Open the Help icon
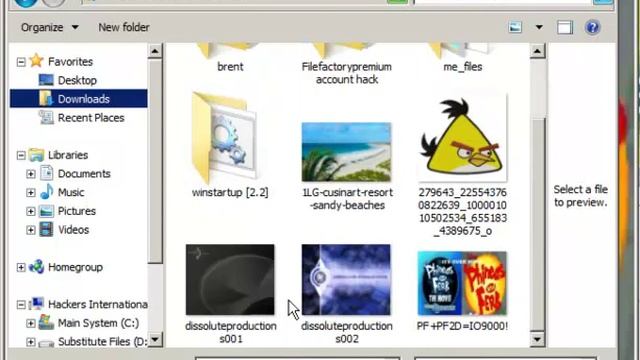Image resolution: width=640 pixels, height=360 pixels. (592, 27)
